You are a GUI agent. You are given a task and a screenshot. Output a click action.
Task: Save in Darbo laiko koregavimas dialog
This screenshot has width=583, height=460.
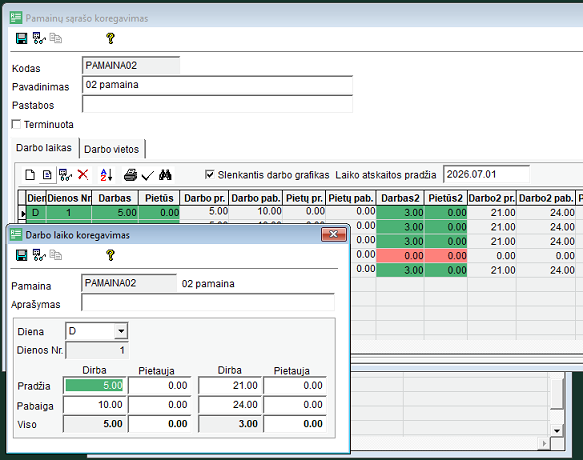(22, 255)
